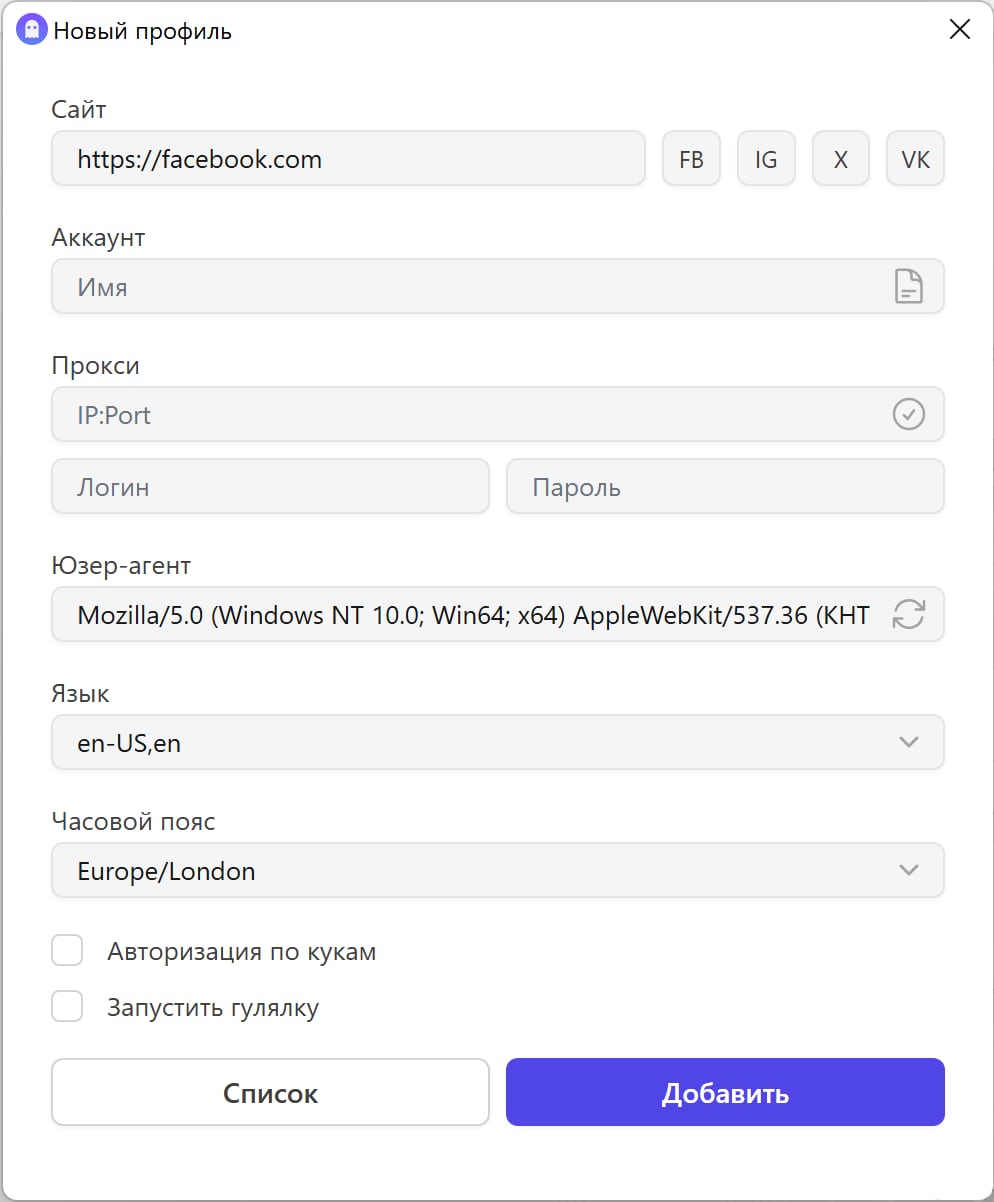The image size is (994, 1202).
Task: Focus the Сайт URL input field
Action: point(348,159)
